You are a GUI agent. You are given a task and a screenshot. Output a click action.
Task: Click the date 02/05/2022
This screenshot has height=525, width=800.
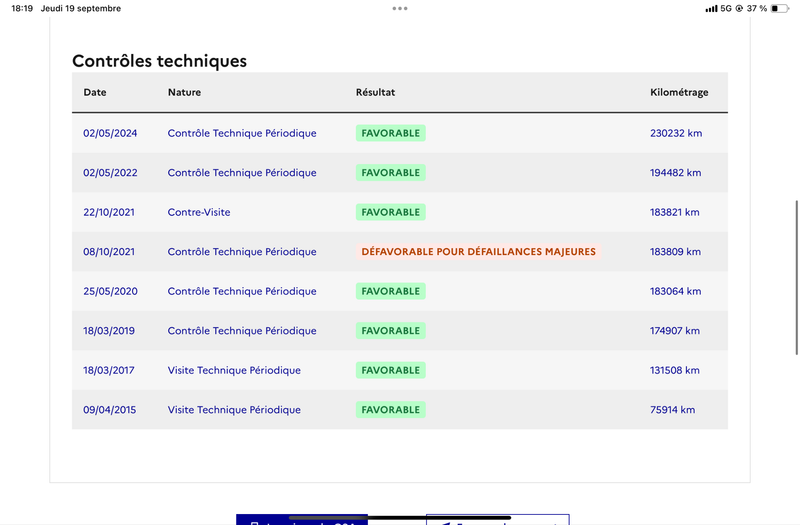[x=110, y=173]
